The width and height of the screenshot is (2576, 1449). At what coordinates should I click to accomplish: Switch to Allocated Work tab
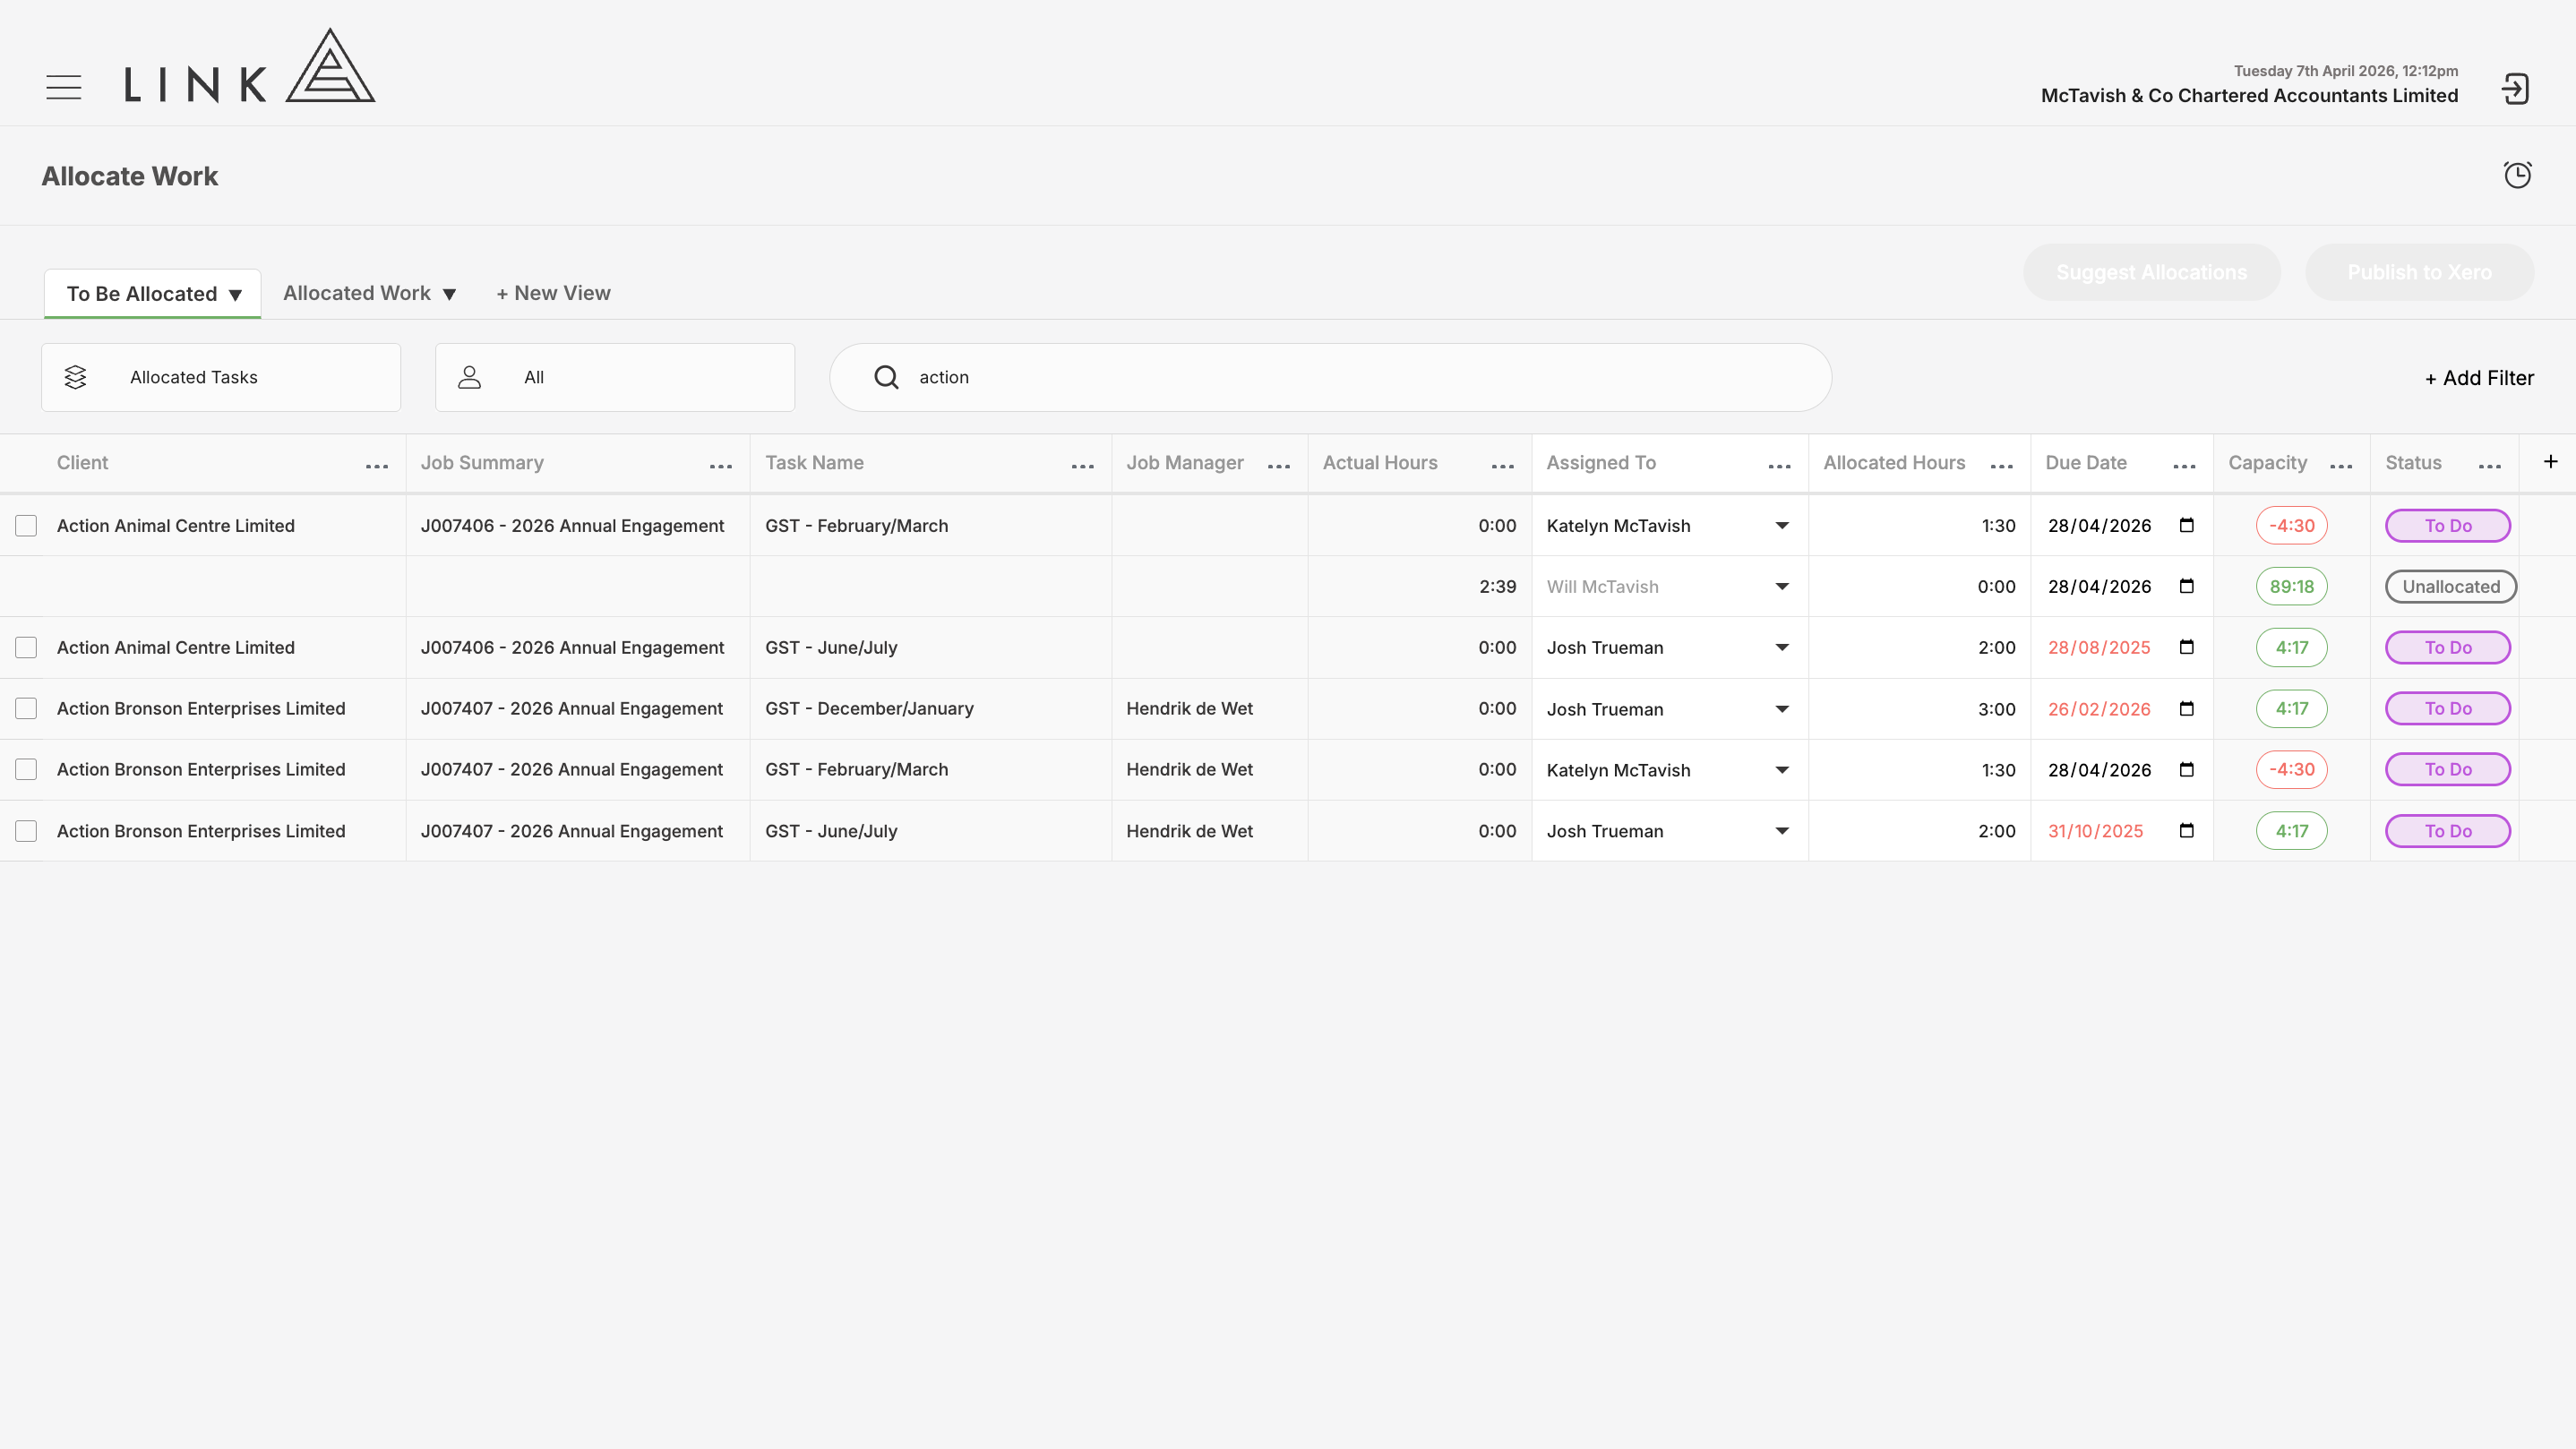click(356, 293)
